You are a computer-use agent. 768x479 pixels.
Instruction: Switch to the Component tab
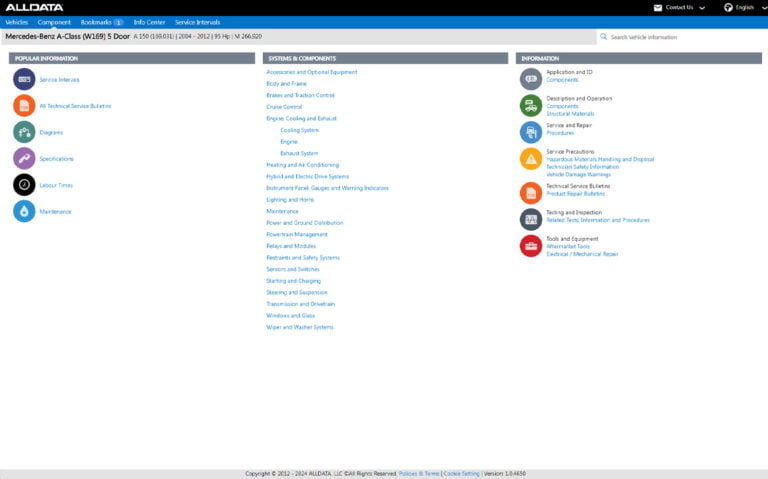(x=54, y=22)
